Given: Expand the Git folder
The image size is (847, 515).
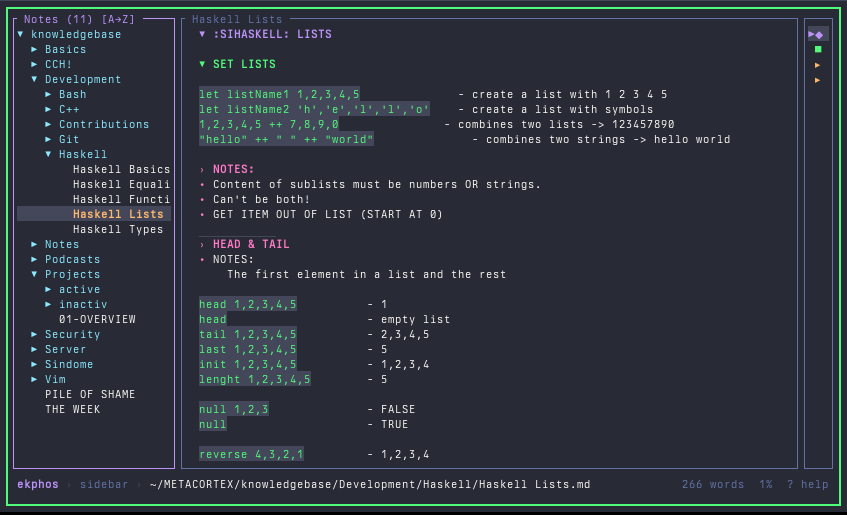Looking at the screenshot, I should pos(48,139).
